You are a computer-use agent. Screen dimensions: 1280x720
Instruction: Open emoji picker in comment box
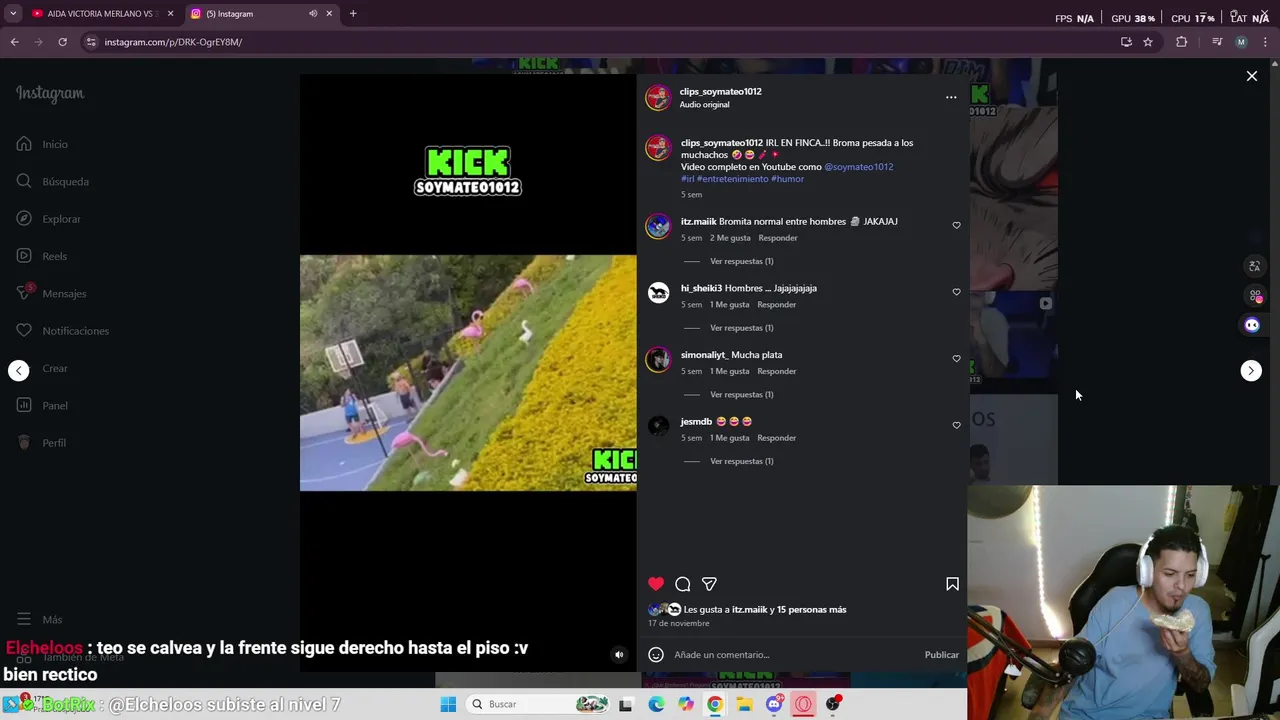pyautogui.click(x=656, y=655)
